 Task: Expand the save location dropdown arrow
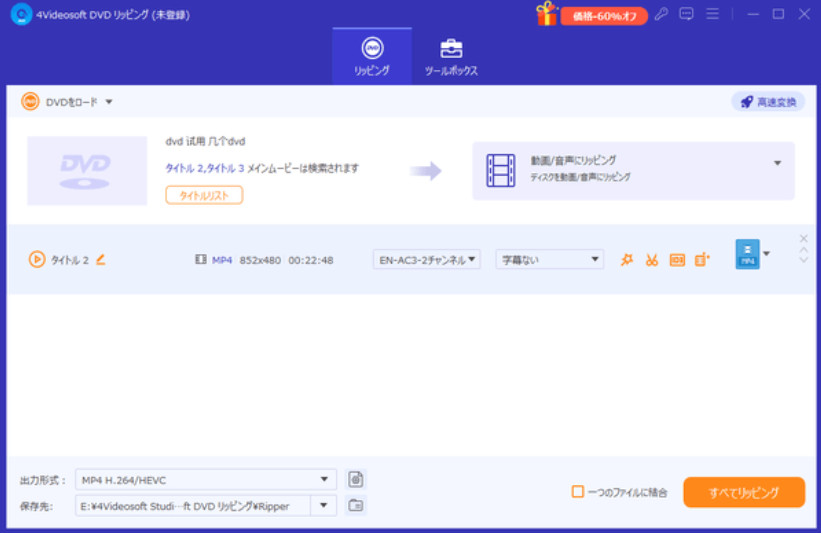pyautogui.click(x=324, y=506)
